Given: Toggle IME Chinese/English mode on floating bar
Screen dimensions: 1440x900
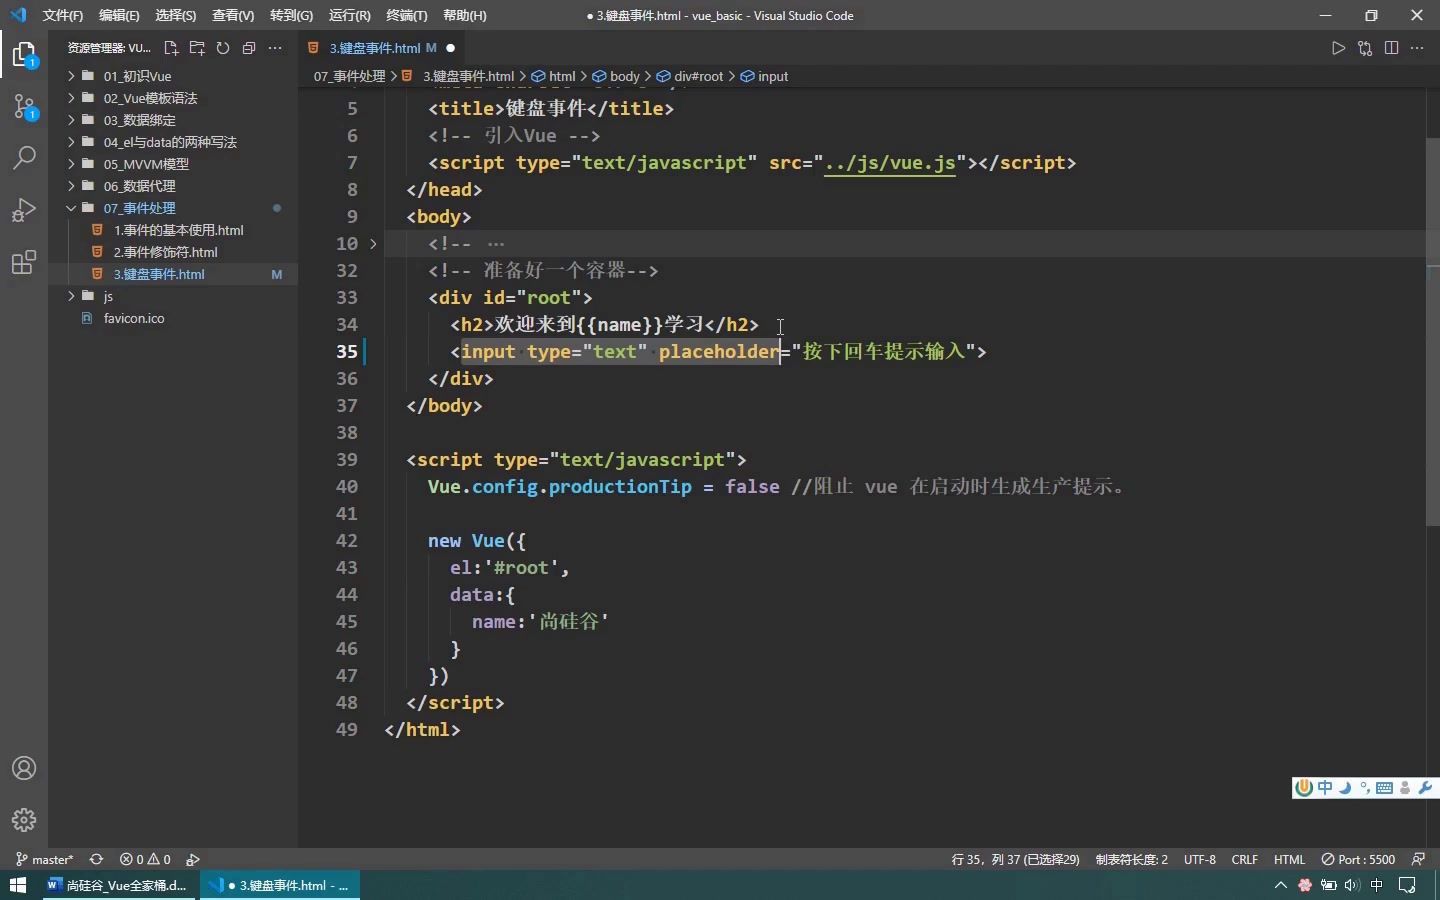Looking at the screenshot, I should [1325, 788].
